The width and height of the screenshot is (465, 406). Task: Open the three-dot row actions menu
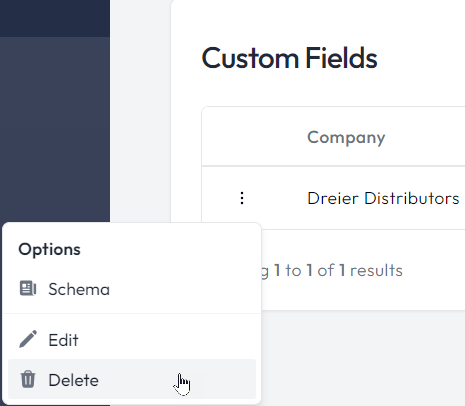point(242,198)
